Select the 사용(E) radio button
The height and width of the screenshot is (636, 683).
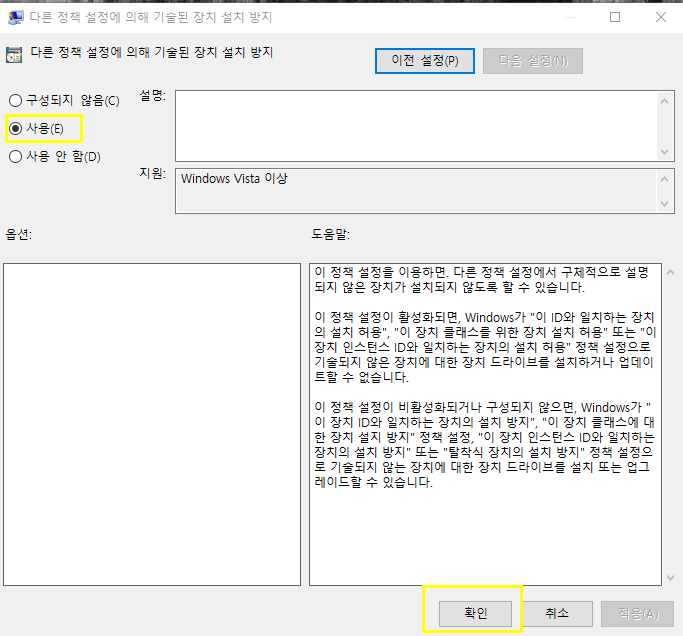36,129
